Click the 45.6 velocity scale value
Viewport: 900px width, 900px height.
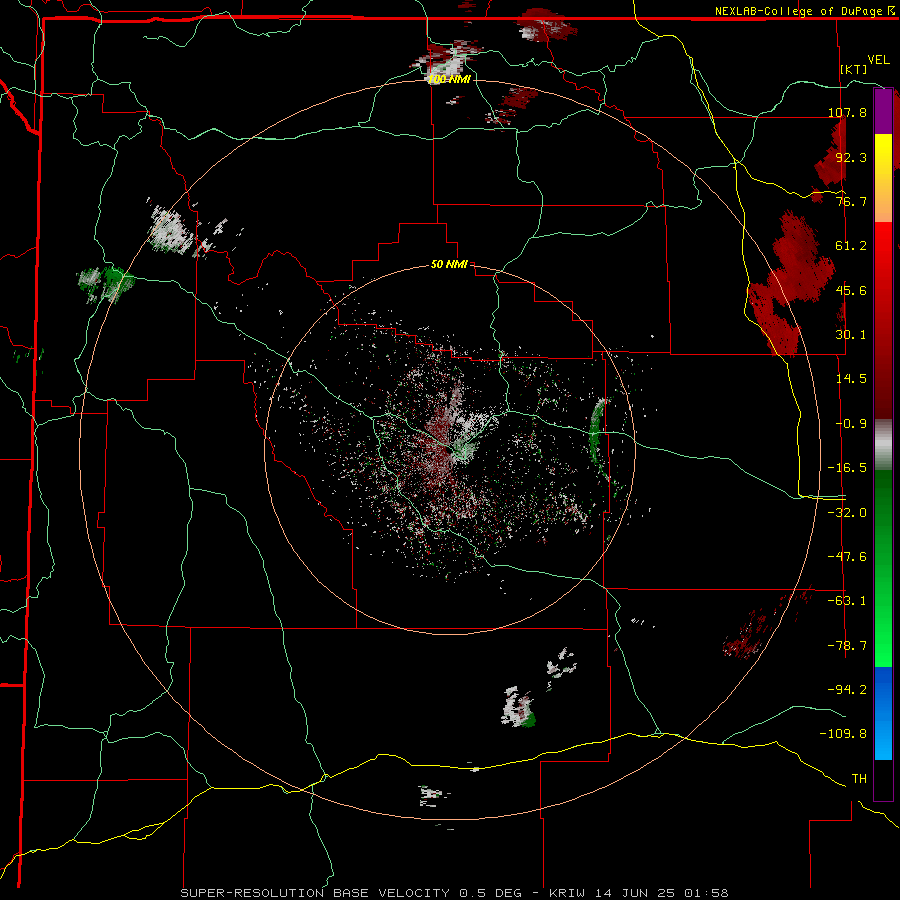851,290
